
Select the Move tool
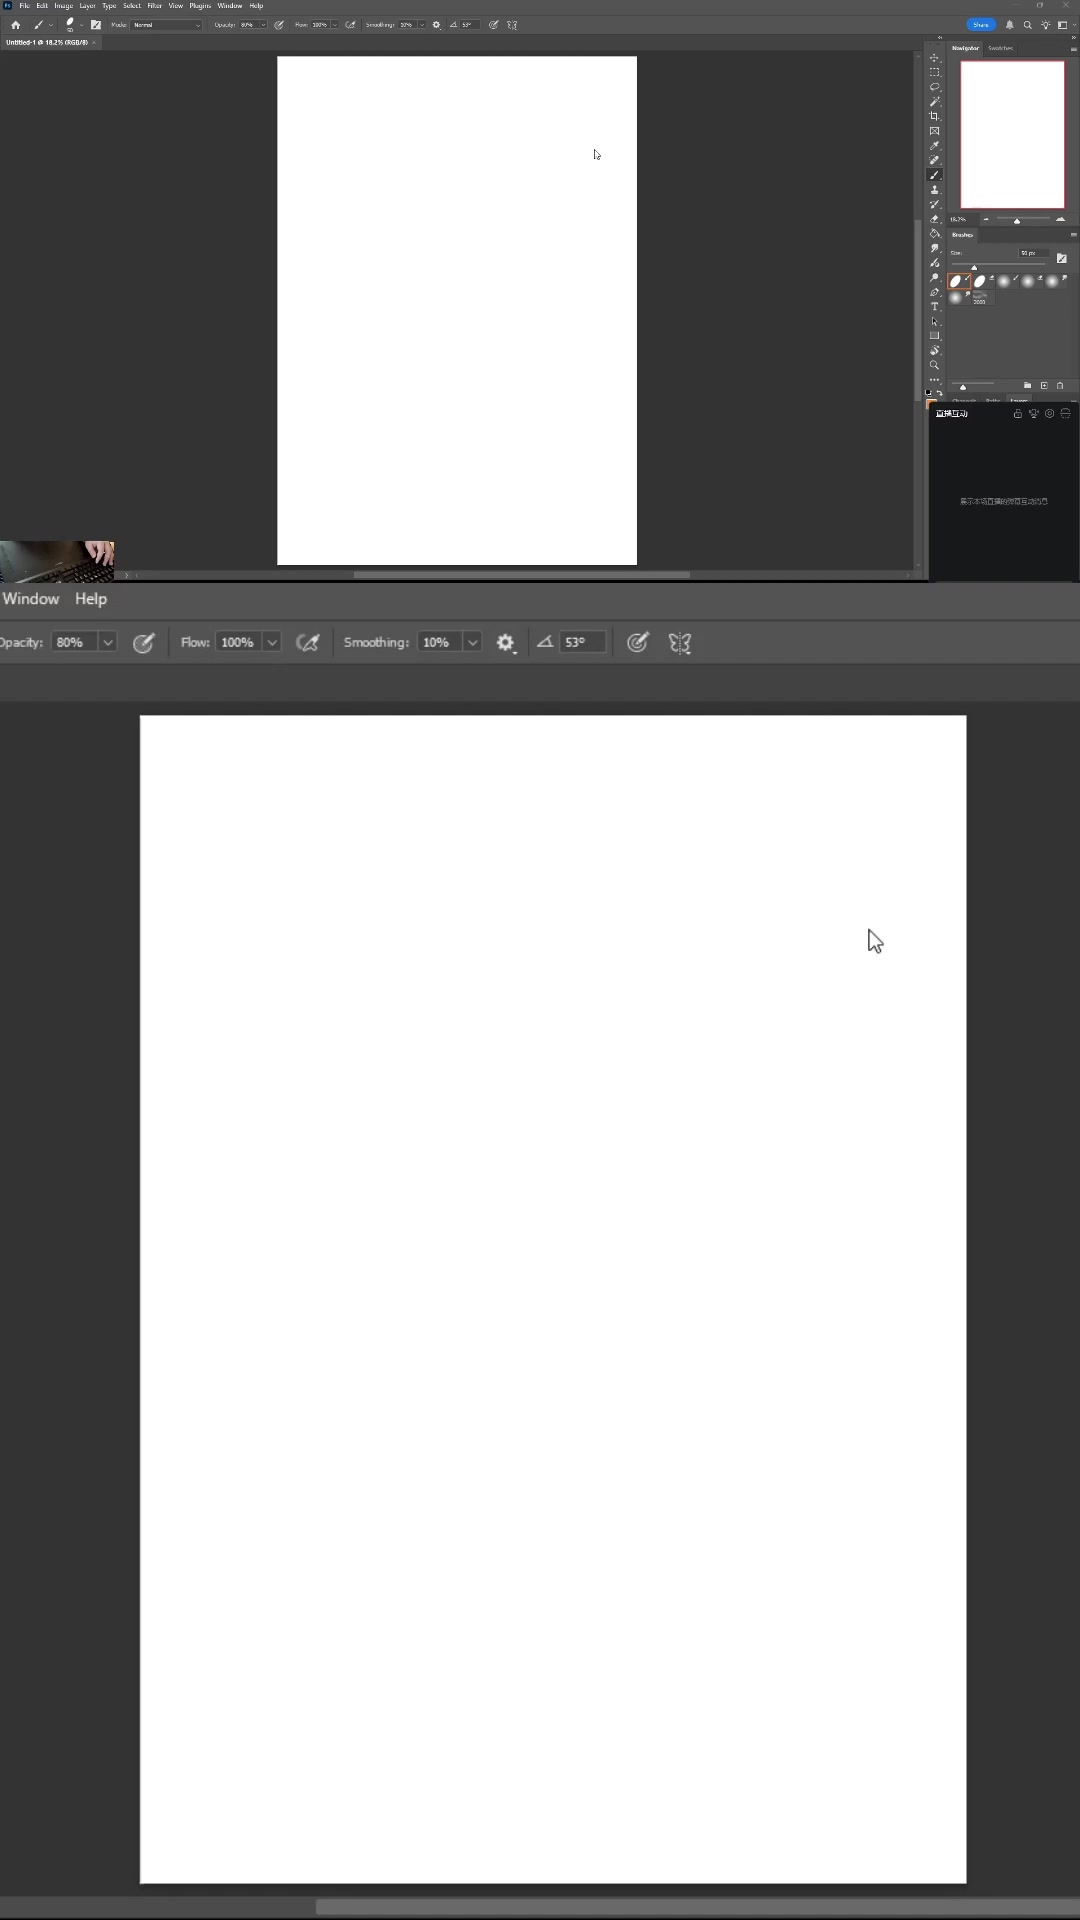click(x=934, y=58)
